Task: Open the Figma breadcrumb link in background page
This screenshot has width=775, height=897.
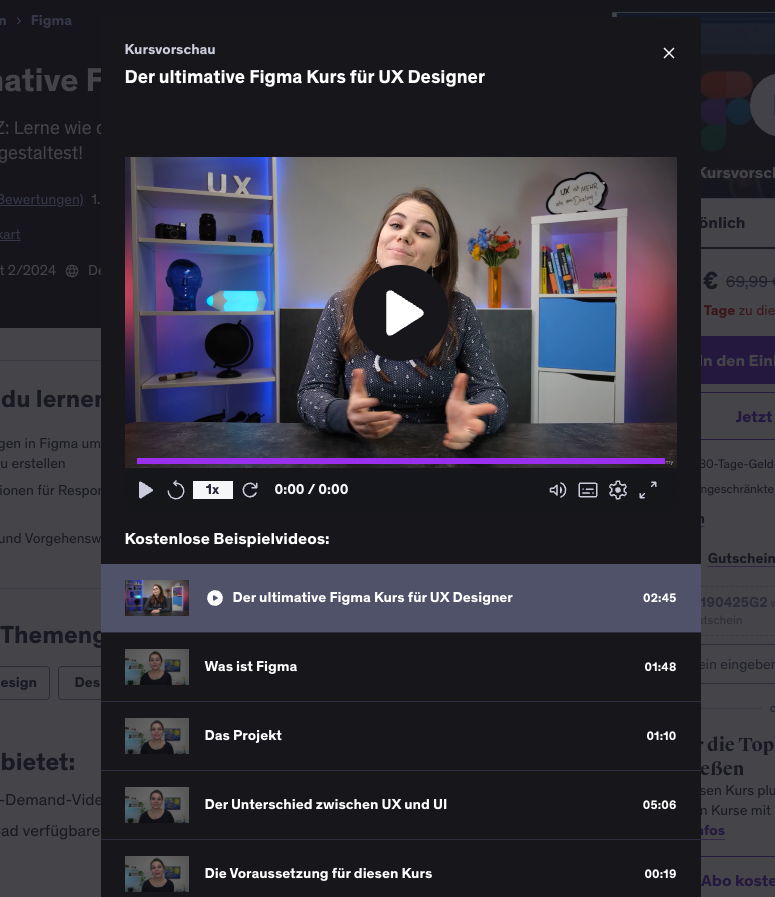Action: tap(51, 21)
